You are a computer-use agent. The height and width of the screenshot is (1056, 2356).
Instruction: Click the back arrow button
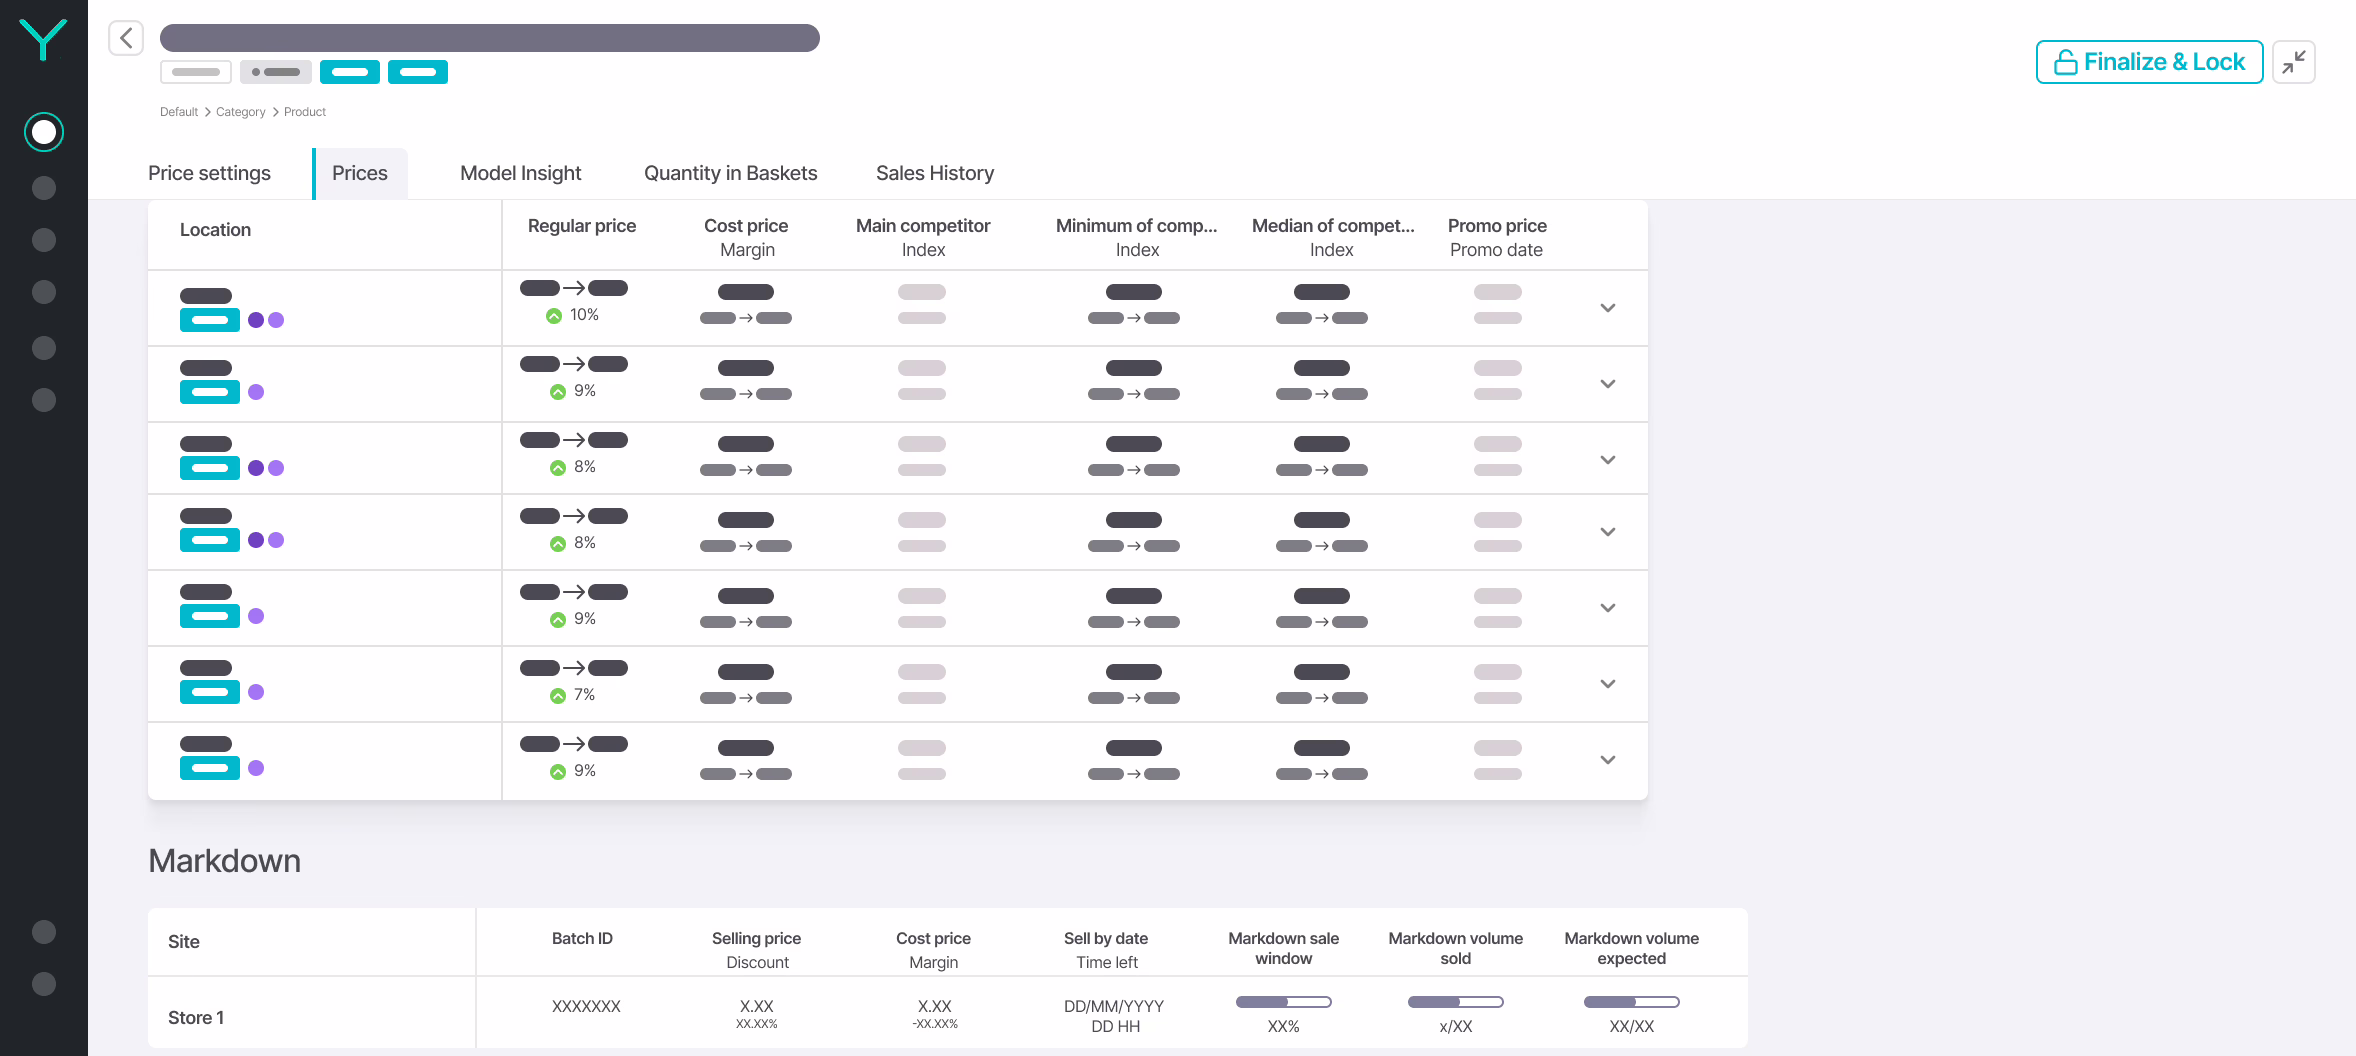(126, 38)
